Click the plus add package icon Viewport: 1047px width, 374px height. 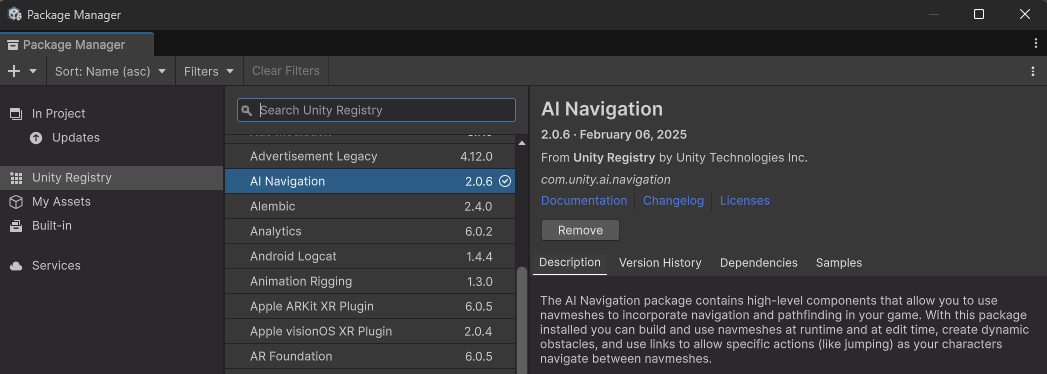point(14,71)
